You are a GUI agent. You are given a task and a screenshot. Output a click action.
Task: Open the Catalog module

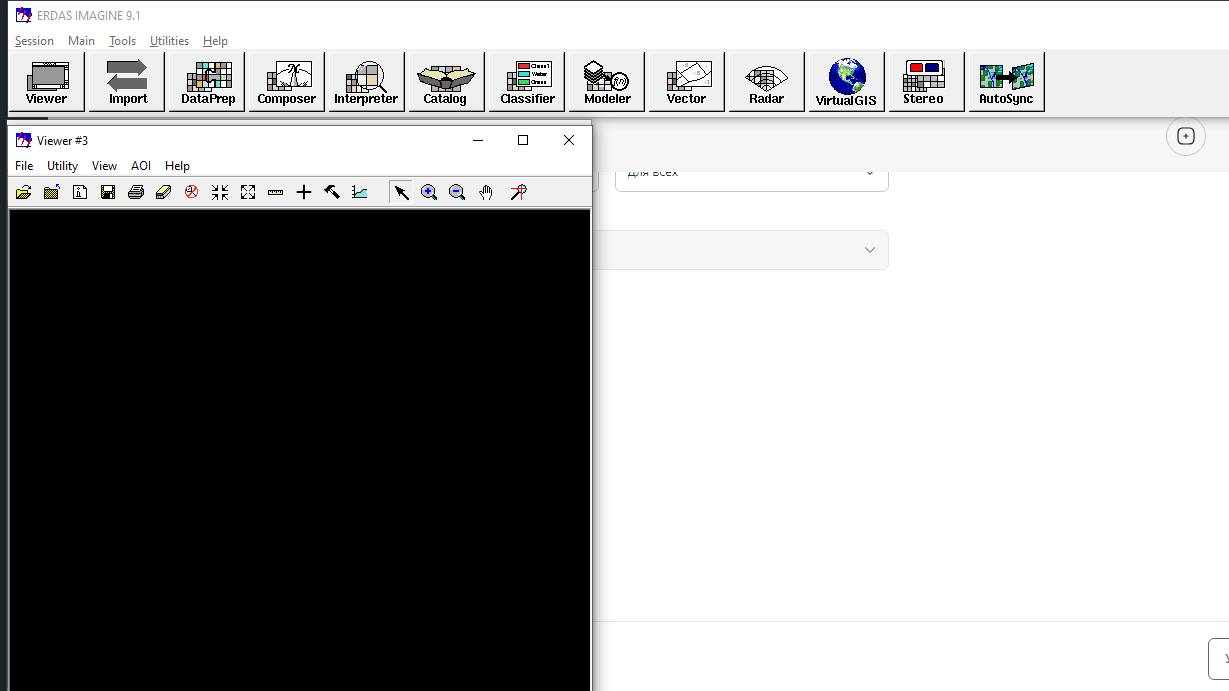point(445,82)
